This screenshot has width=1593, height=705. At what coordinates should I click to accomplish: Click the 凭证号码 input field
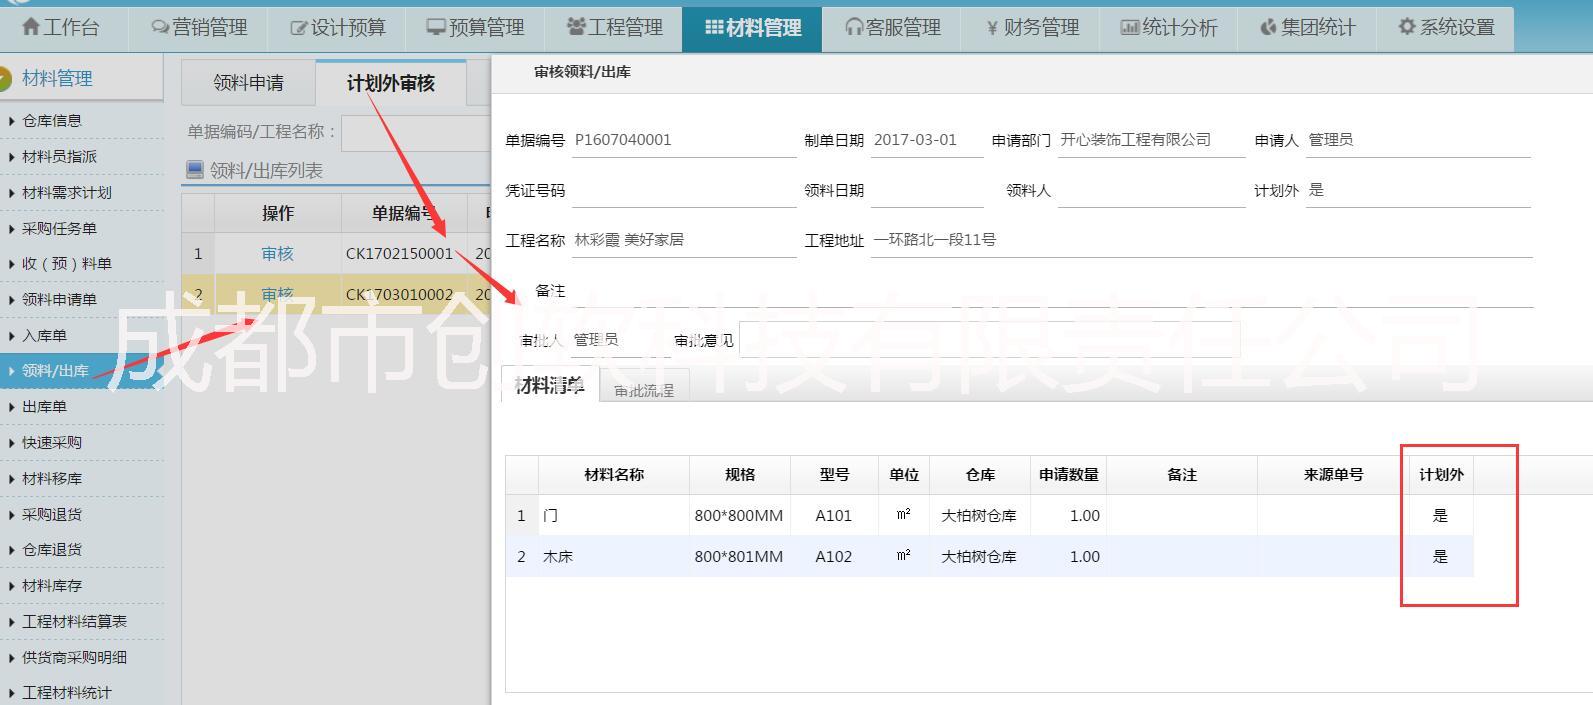[x=684, y=191]
